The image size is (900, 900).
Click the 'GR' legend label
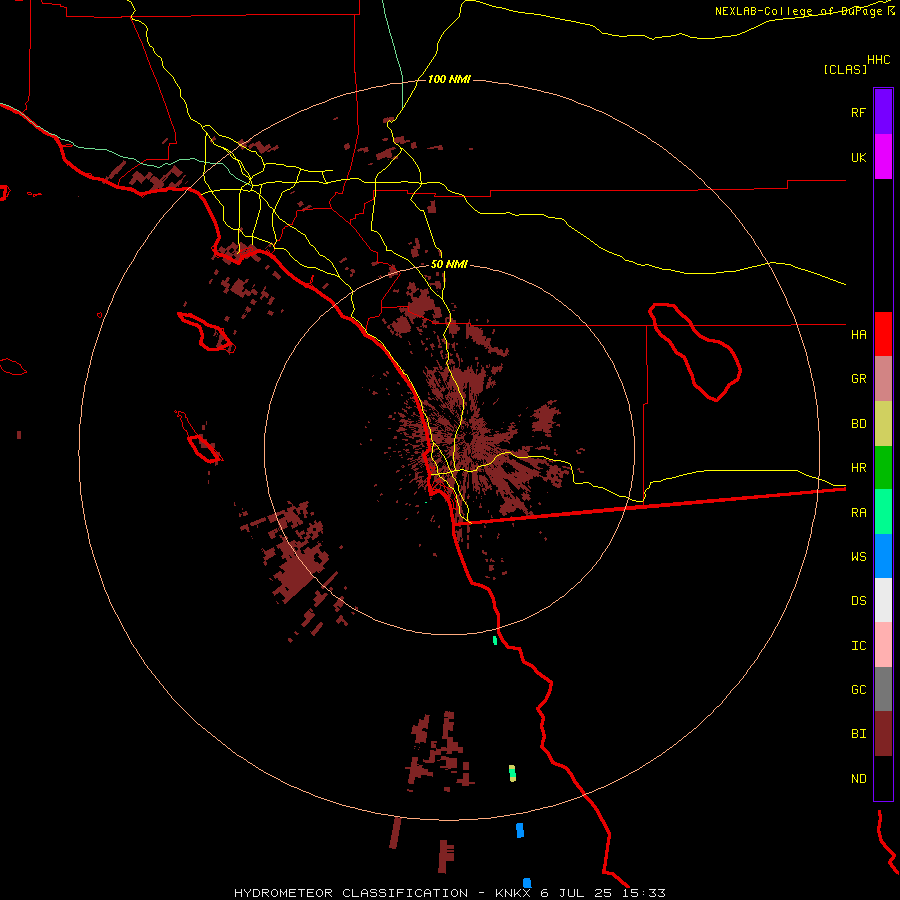point(858,379)
